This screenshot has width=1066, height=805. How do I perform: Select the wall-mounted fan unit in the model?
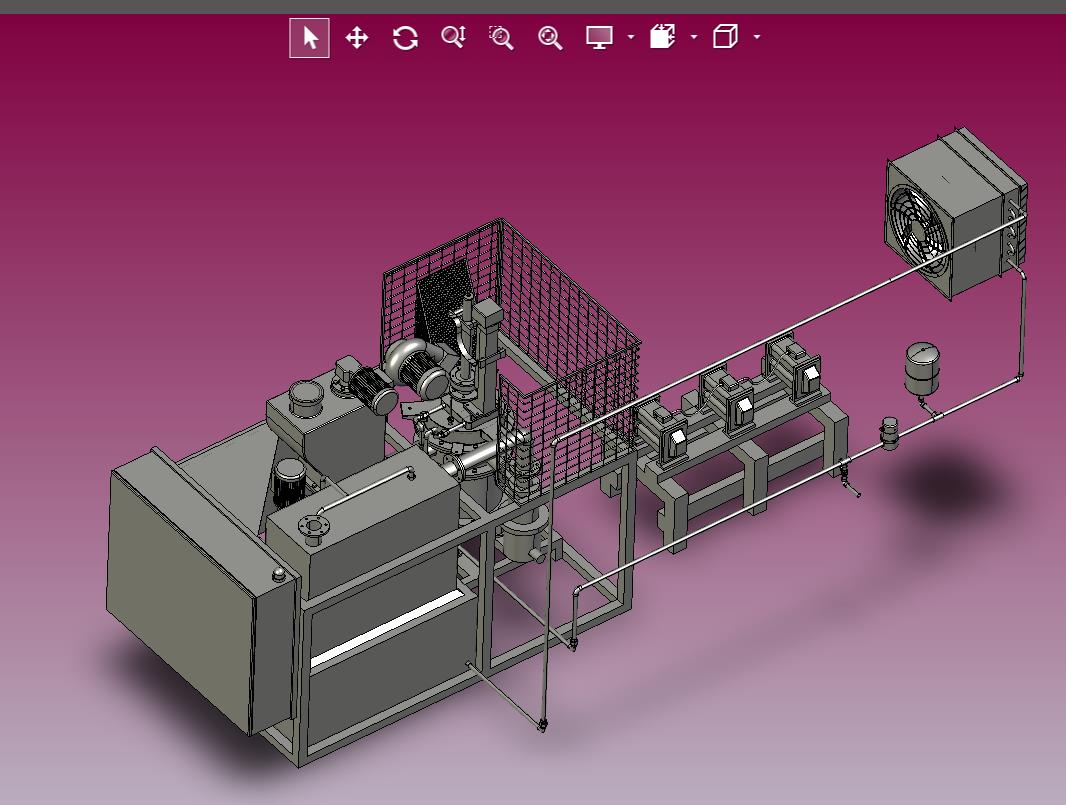click(x=955, y=212)
